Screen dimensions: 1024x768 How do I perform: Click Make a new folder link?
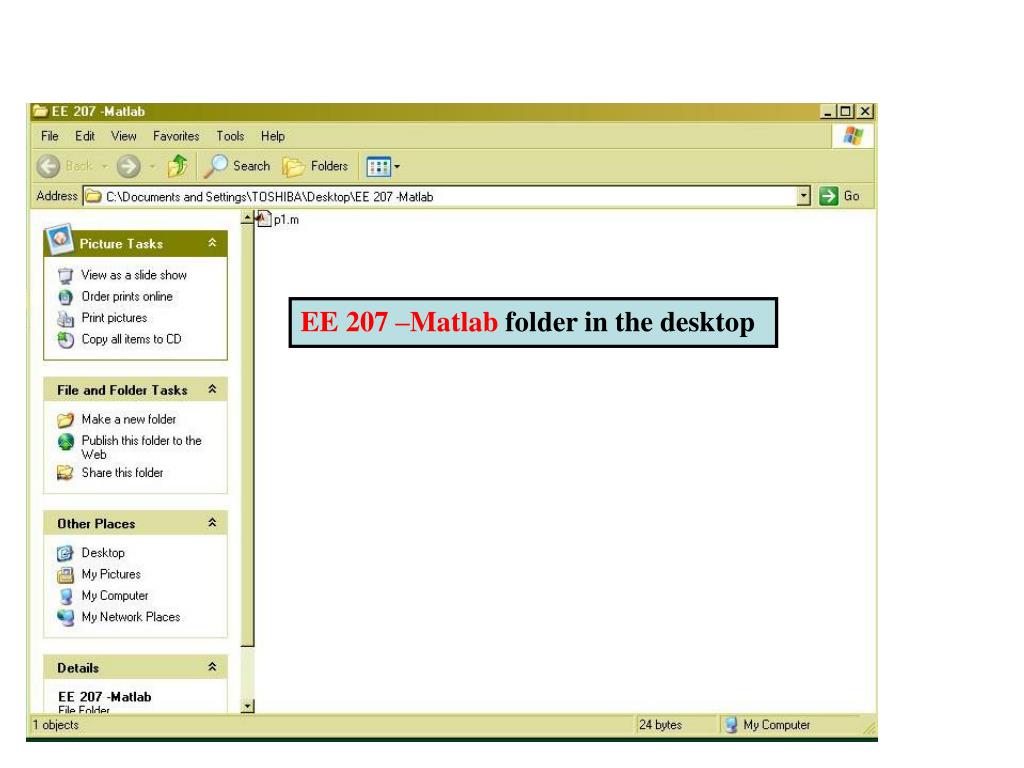click(x=129, y=419)
